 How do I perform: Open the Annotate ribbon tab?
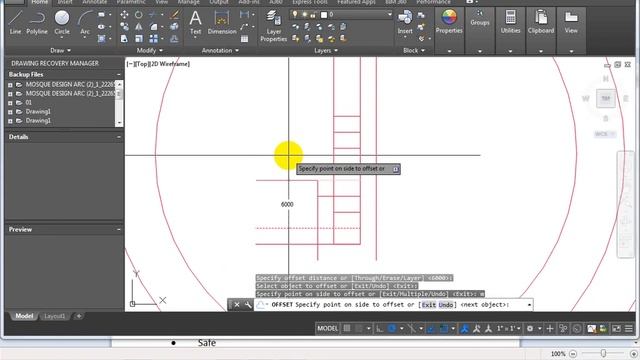(x=95, y=2)
